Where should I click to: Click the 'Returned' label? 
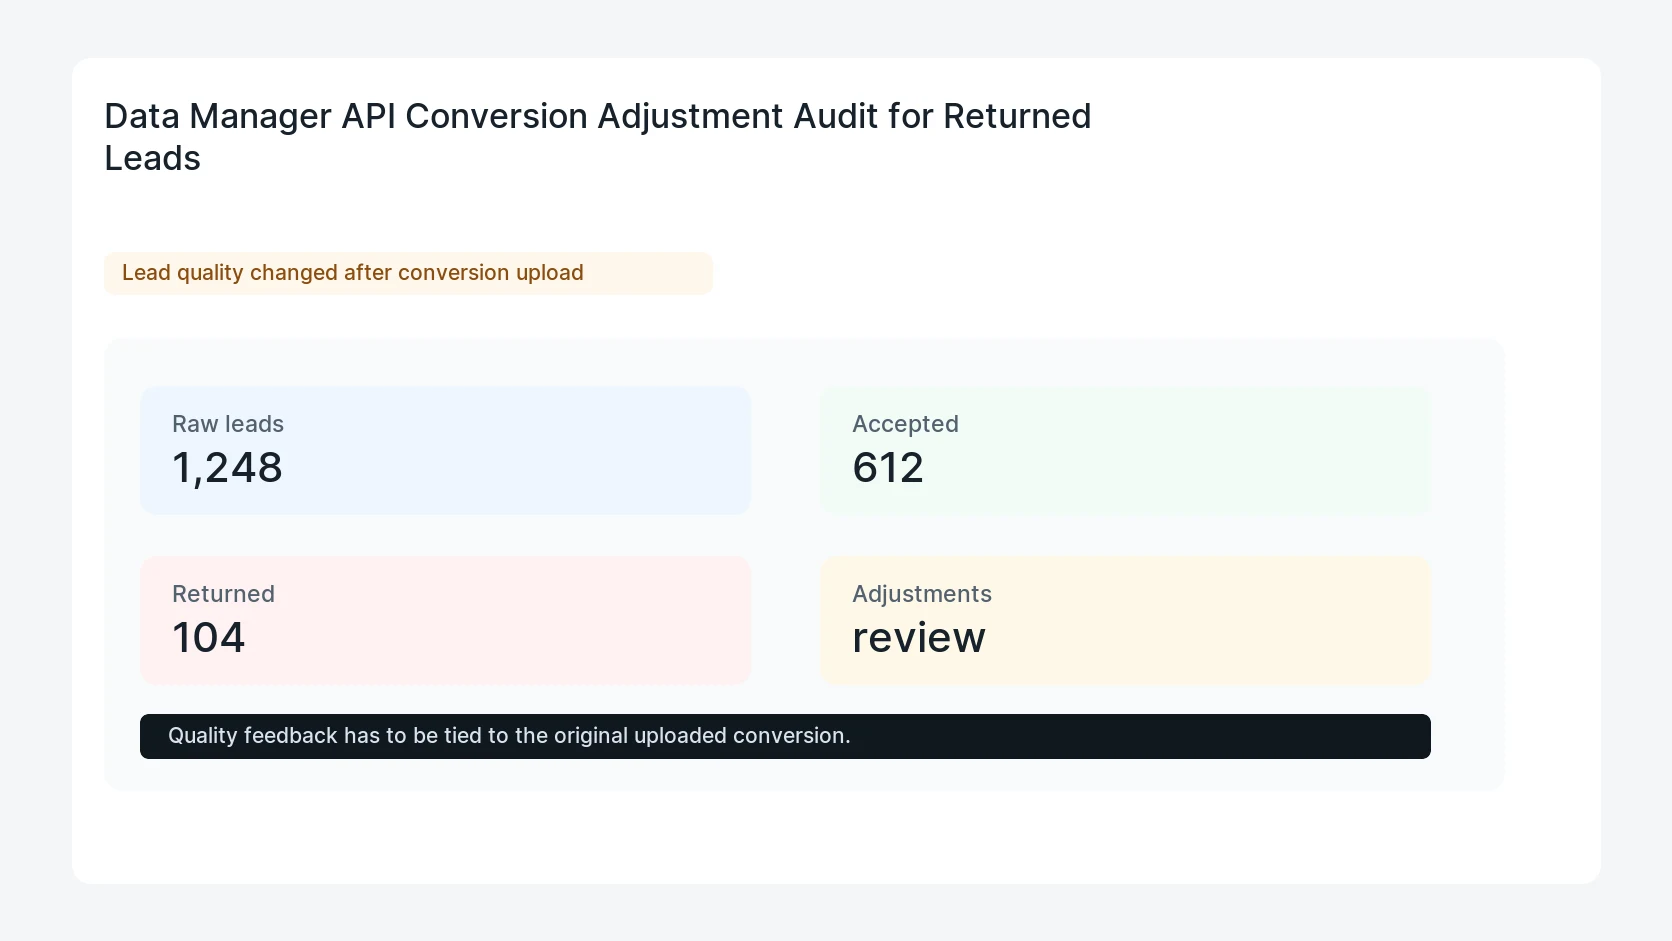[223, 594]
